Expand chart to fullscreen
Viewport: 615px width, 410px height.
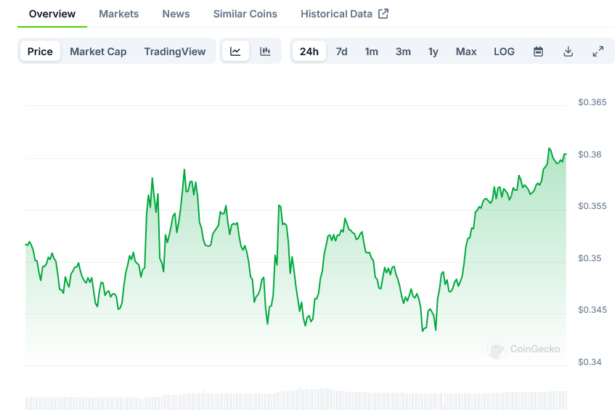click(598, 51)
